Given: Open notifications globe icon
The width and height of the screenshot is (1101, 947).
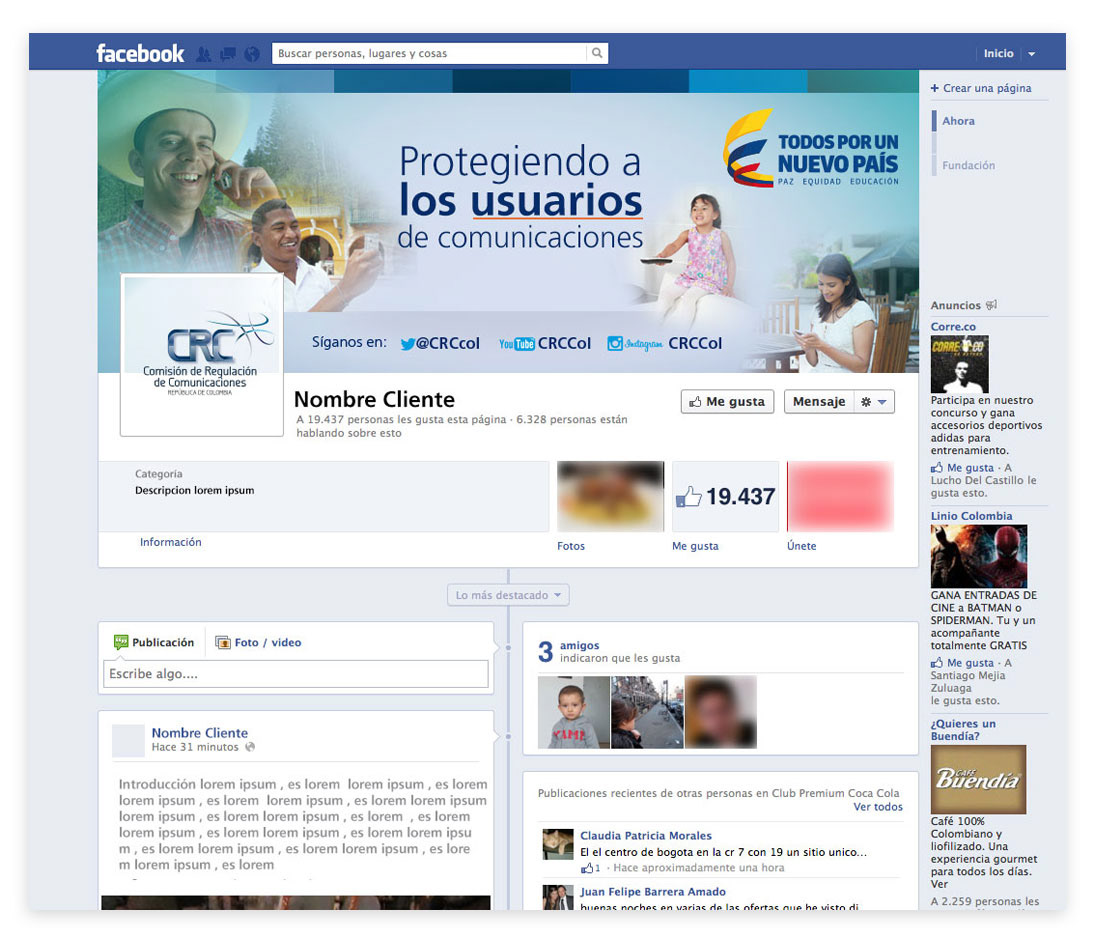Looking at the screenshot, I should [251, 54].
